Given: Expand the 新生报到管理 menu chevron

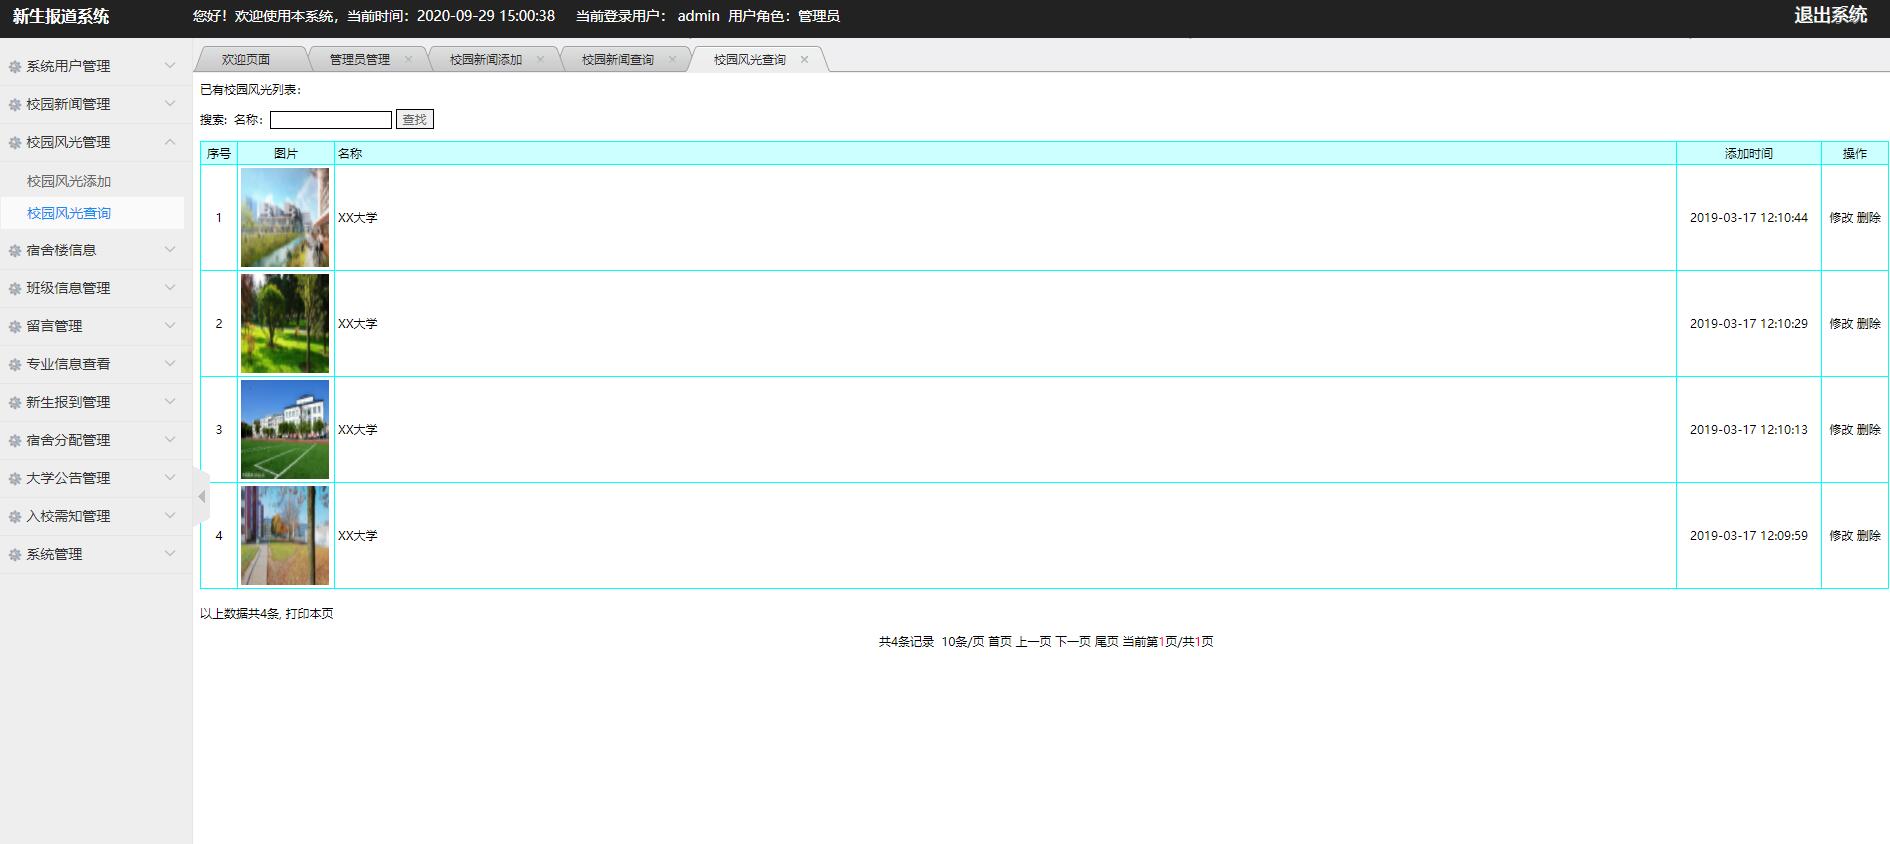Looking at the screenshot, I should click(x=170, y=402).
